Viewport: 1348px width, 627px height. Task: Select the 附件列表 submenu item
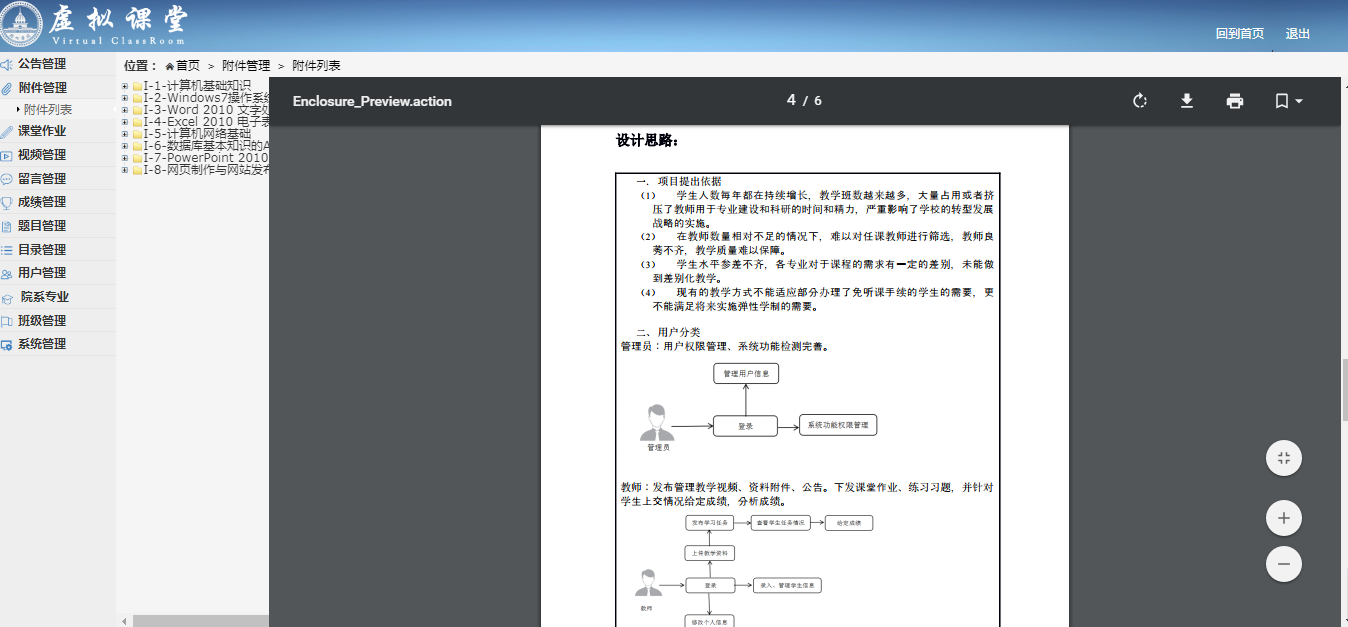[x=48, y=110]
